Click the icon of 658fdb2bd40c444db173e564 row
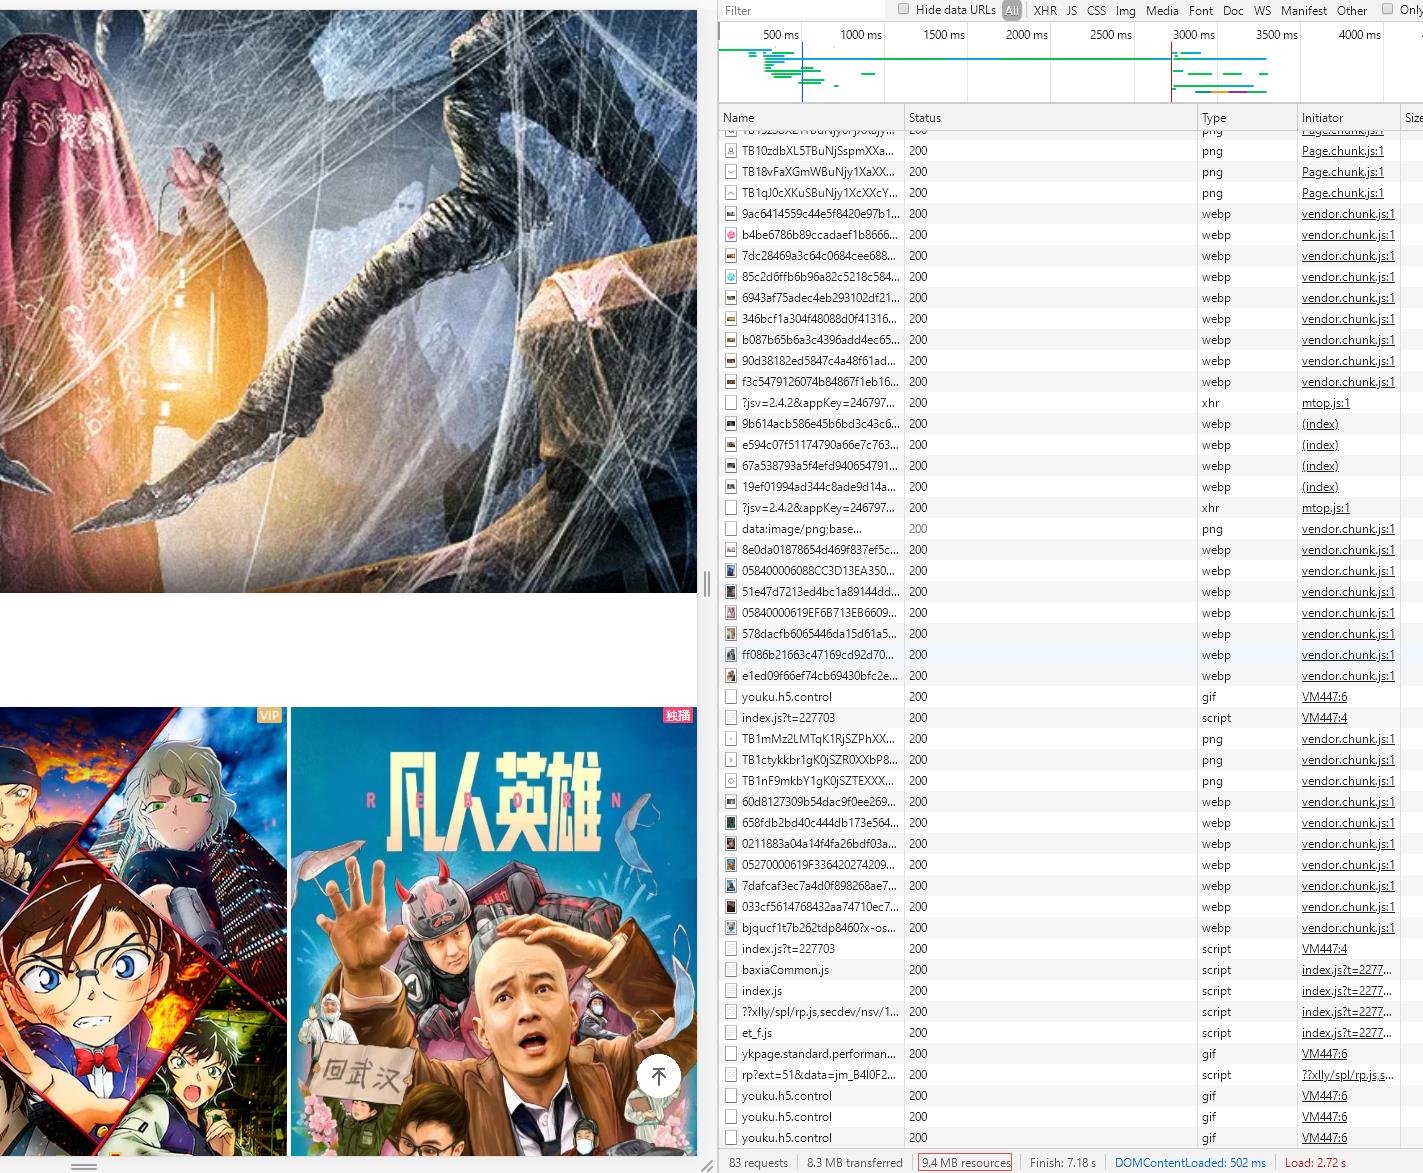The height and width of the screenshot is (1173, 1423). click(x=731, y=823)
